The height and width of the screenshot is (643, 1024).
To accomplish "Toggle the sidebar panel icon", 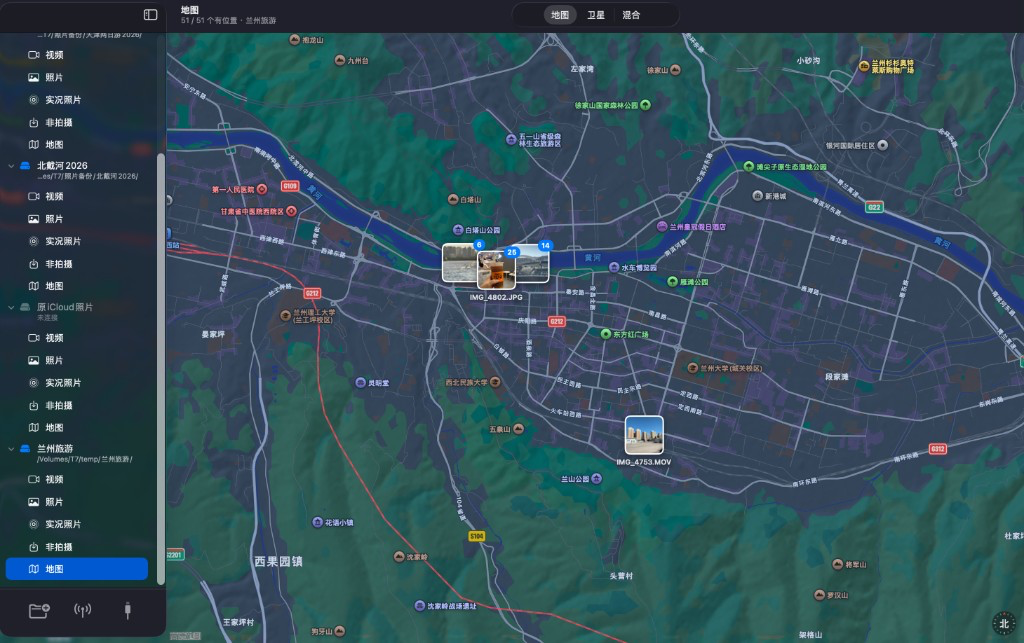I will coord(150,14).
